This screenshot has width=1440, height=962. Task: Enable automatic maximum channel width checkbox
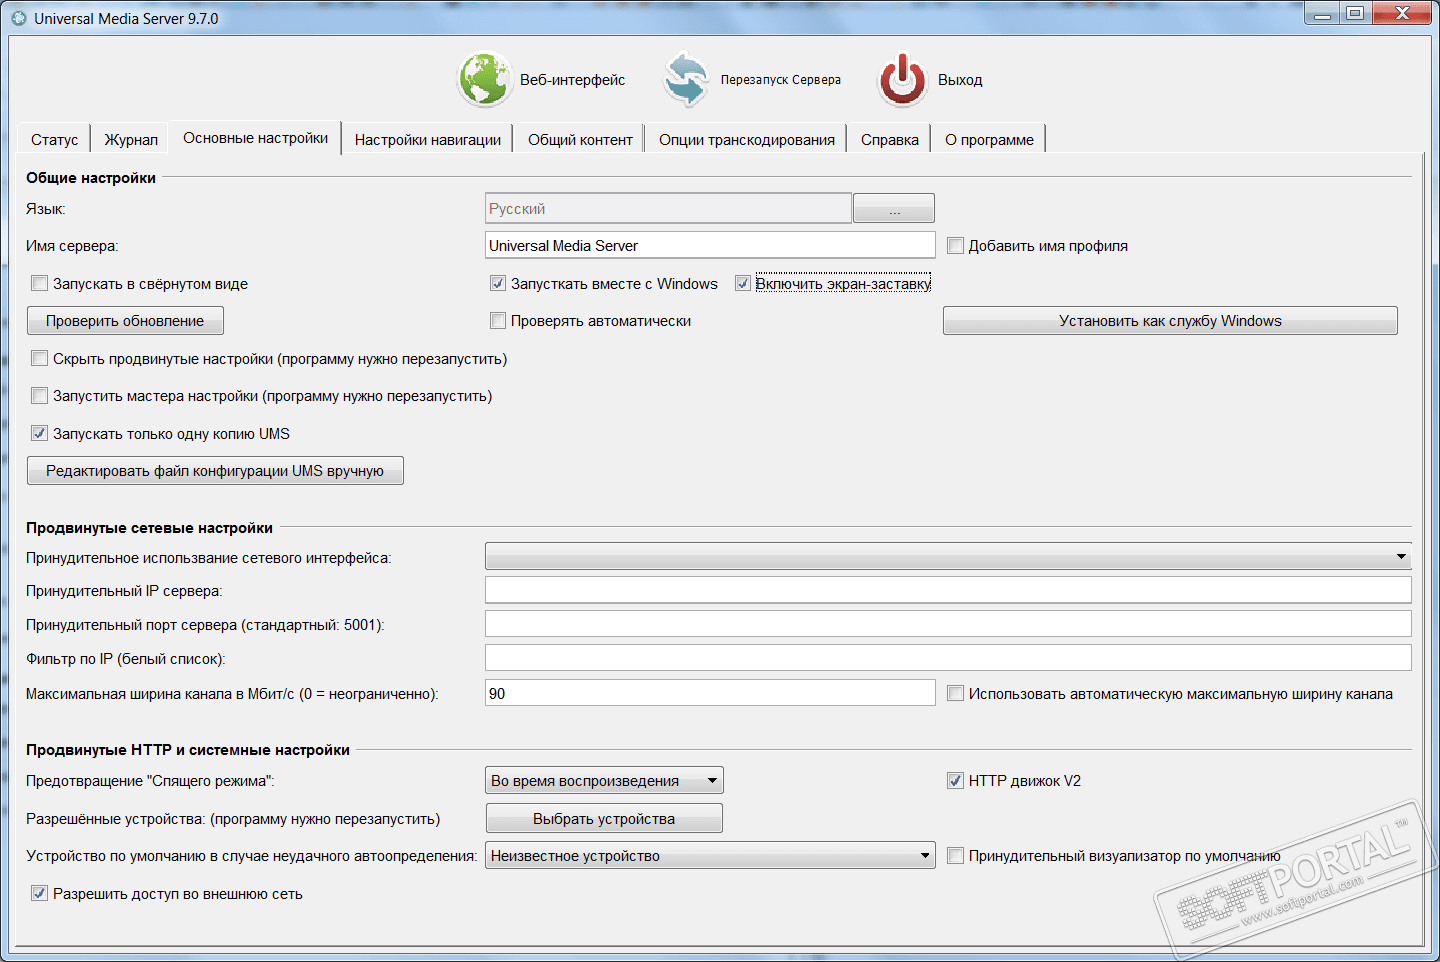955,694
